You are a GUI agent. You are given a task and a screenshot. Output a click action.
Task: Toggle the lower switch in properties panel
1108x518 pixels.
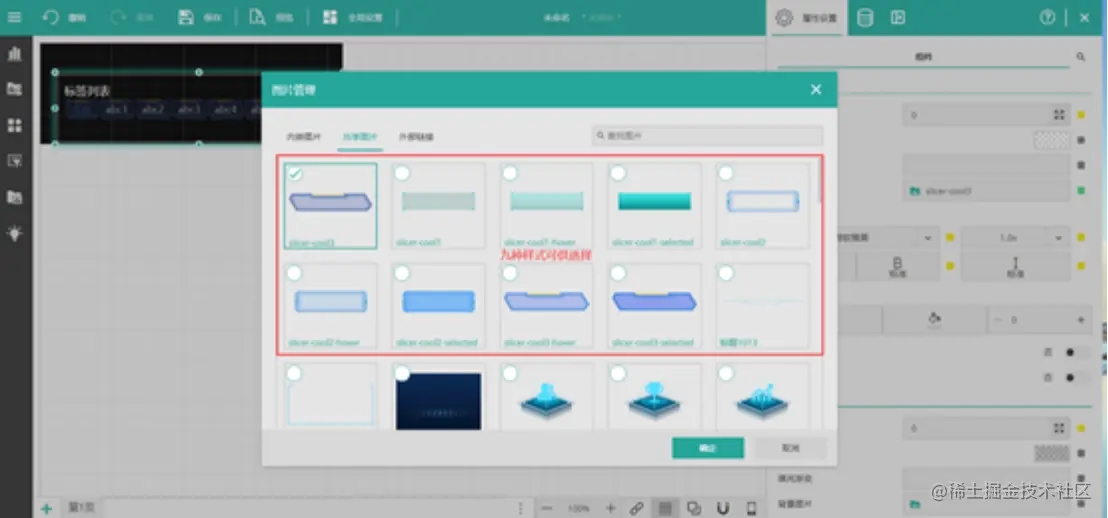click(1077, 378)
